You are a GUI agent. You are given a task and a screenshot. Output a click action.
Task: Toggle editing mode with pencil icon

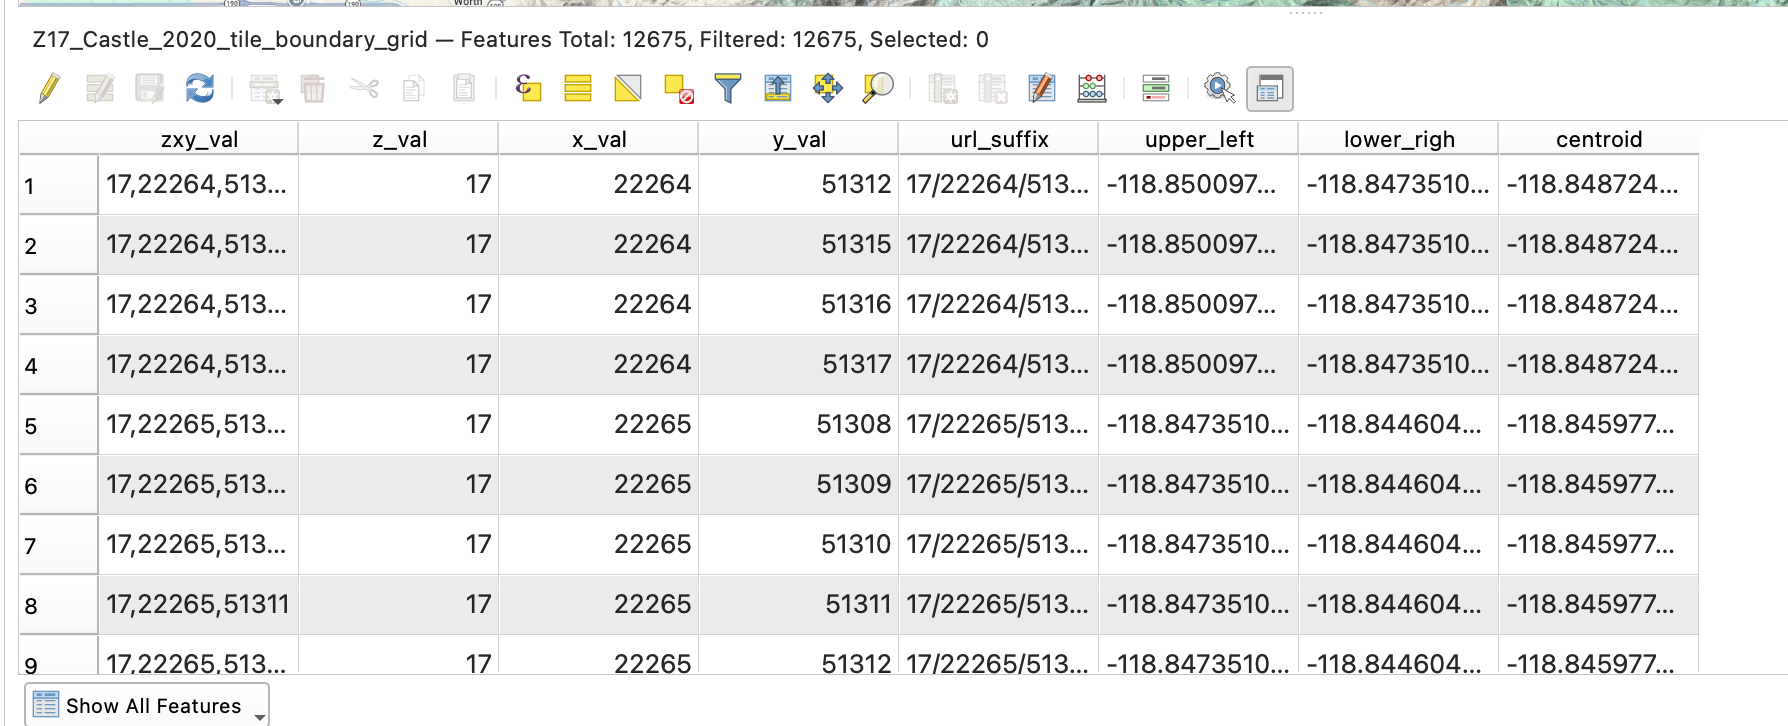(49, 89)
